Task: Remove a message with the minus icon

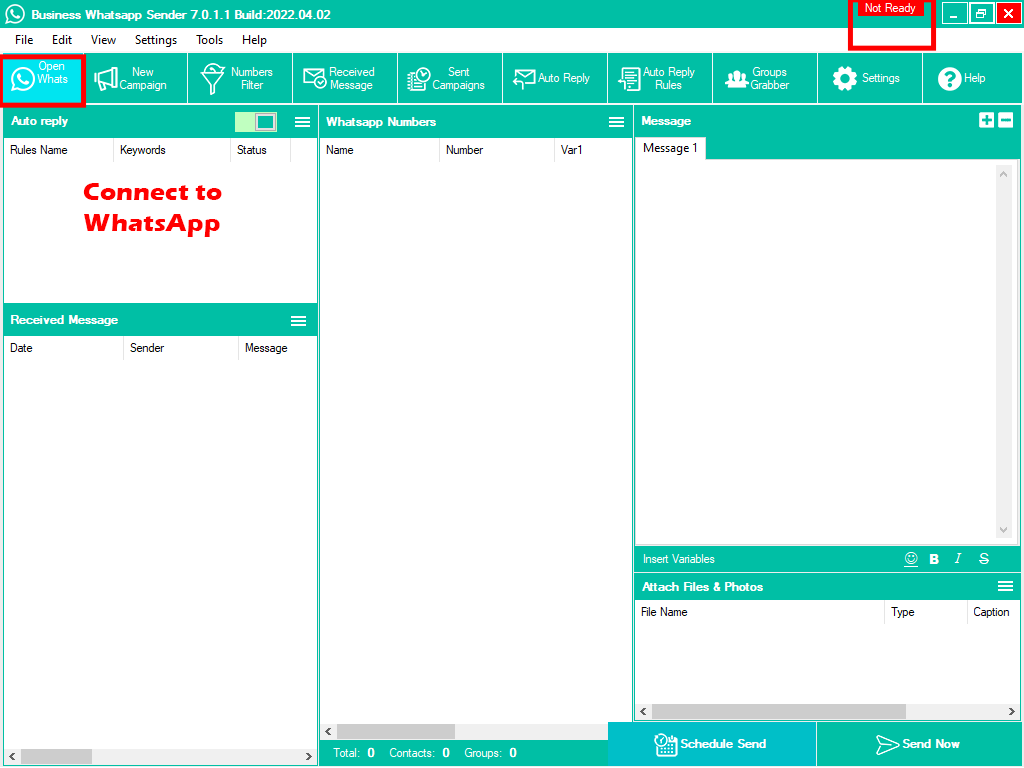Action: pyautogui.click(x=1006, y=120)
